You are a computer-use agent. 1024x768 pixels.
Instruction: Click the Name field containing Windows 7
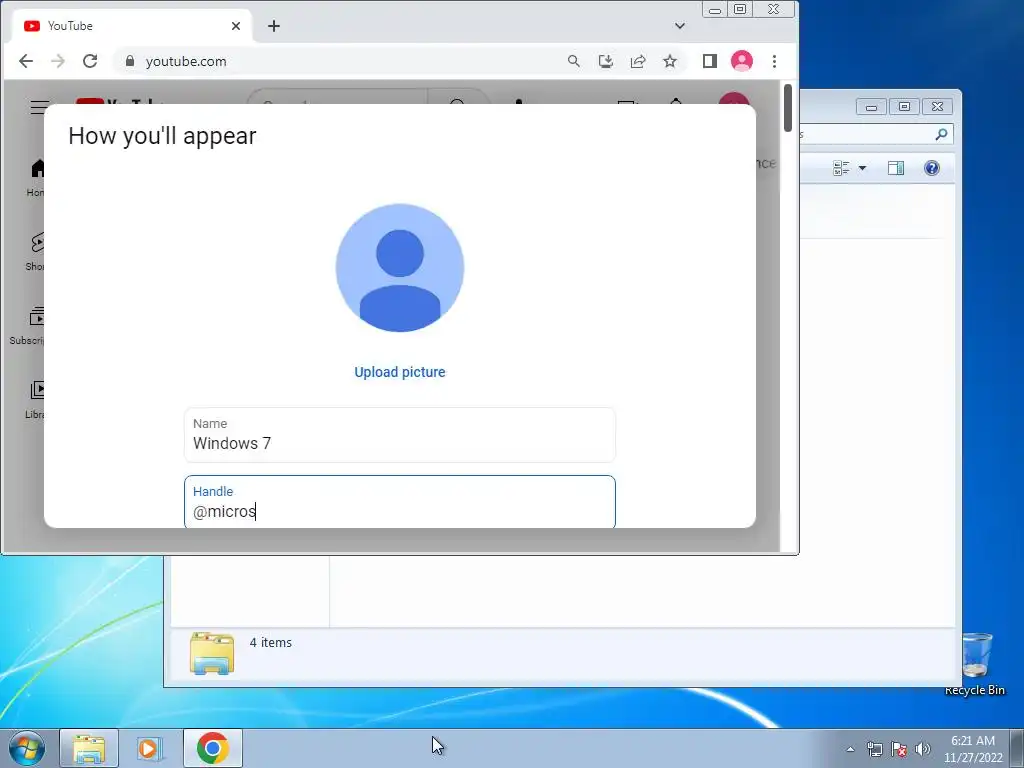400,435
